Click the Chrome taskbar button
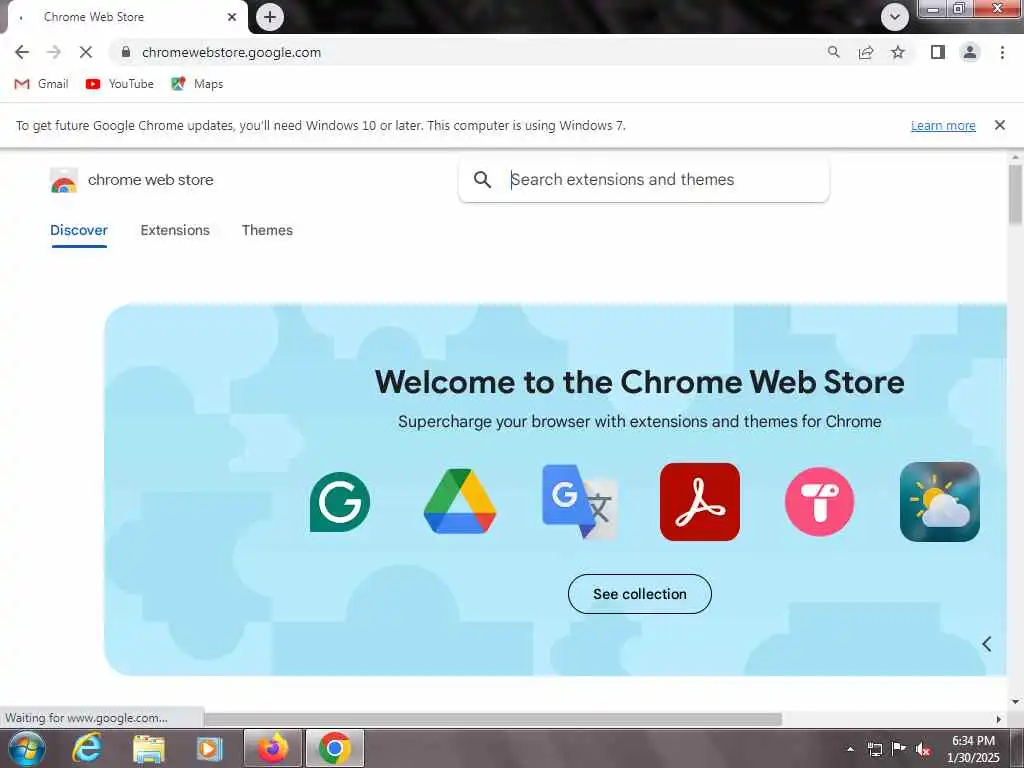The image size is (1024, 768). pos(334,748)
